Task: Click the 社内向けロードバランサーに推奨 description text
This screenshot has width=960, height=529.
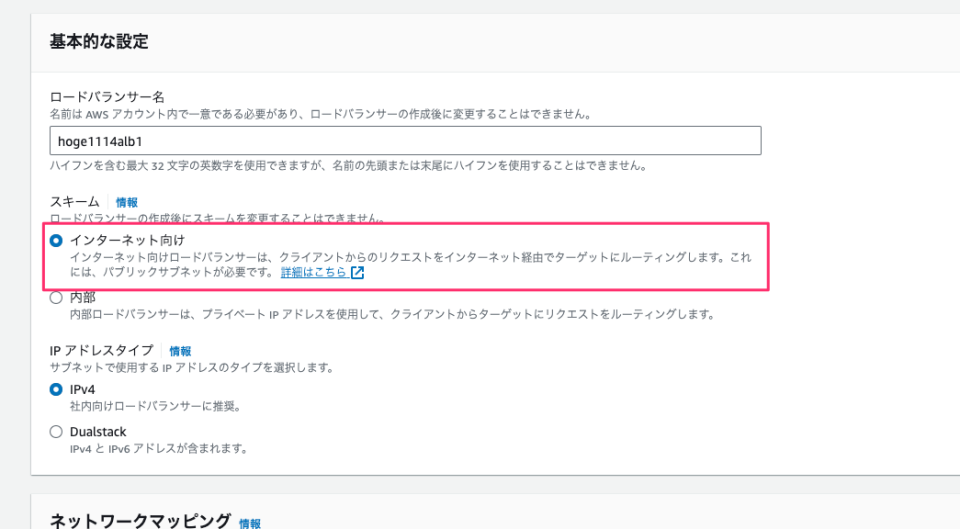Action: pos(156,407)
